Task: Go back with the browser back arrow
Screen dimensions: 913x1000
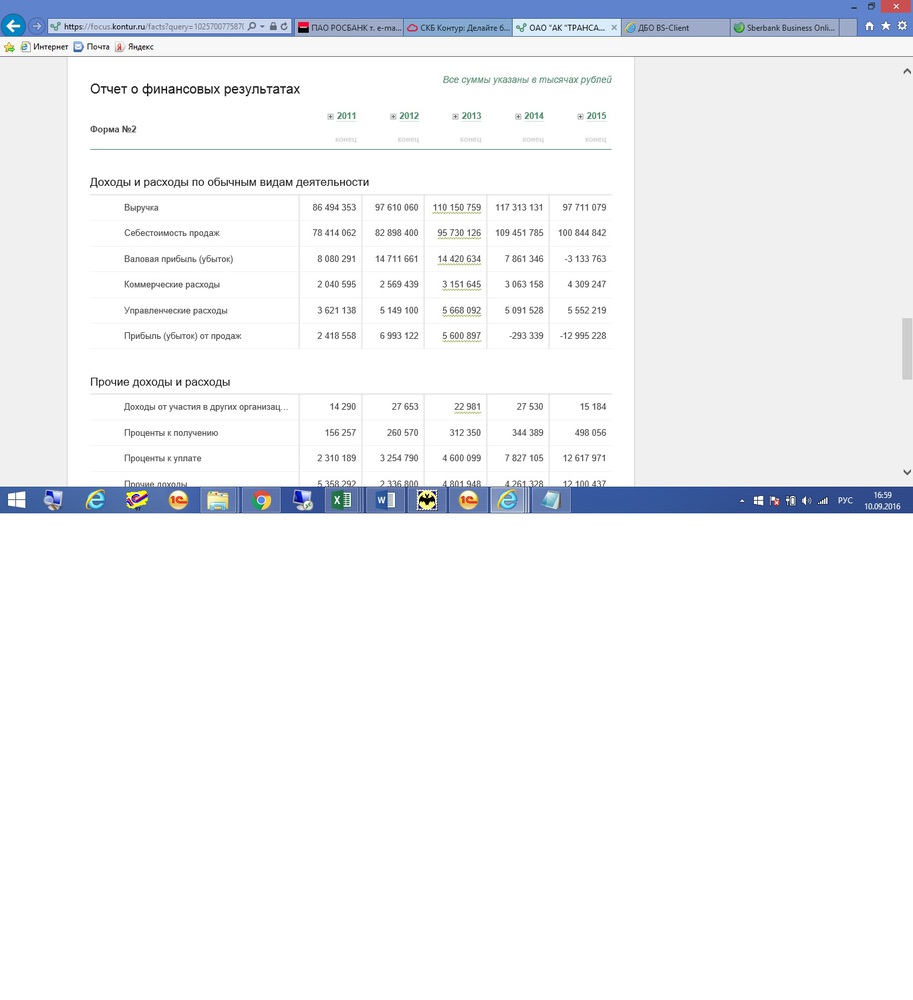Action: [x=13, y=26]
